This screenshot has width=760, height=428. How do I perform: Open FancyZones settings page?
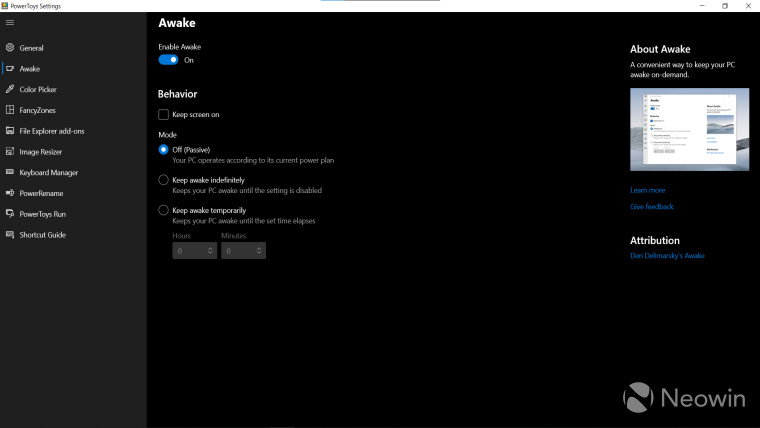coord(73,111)
